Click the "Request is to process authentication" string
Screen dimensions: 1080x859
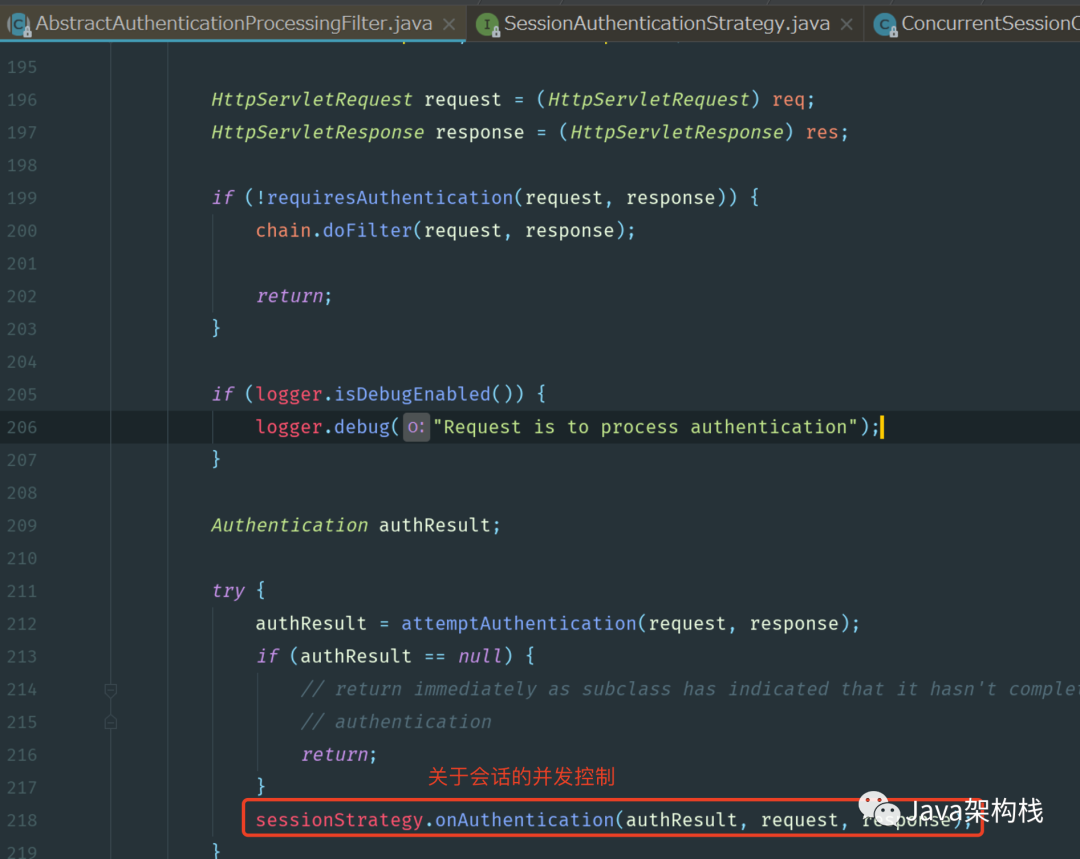pyautogui.click(x=645, y=427)
